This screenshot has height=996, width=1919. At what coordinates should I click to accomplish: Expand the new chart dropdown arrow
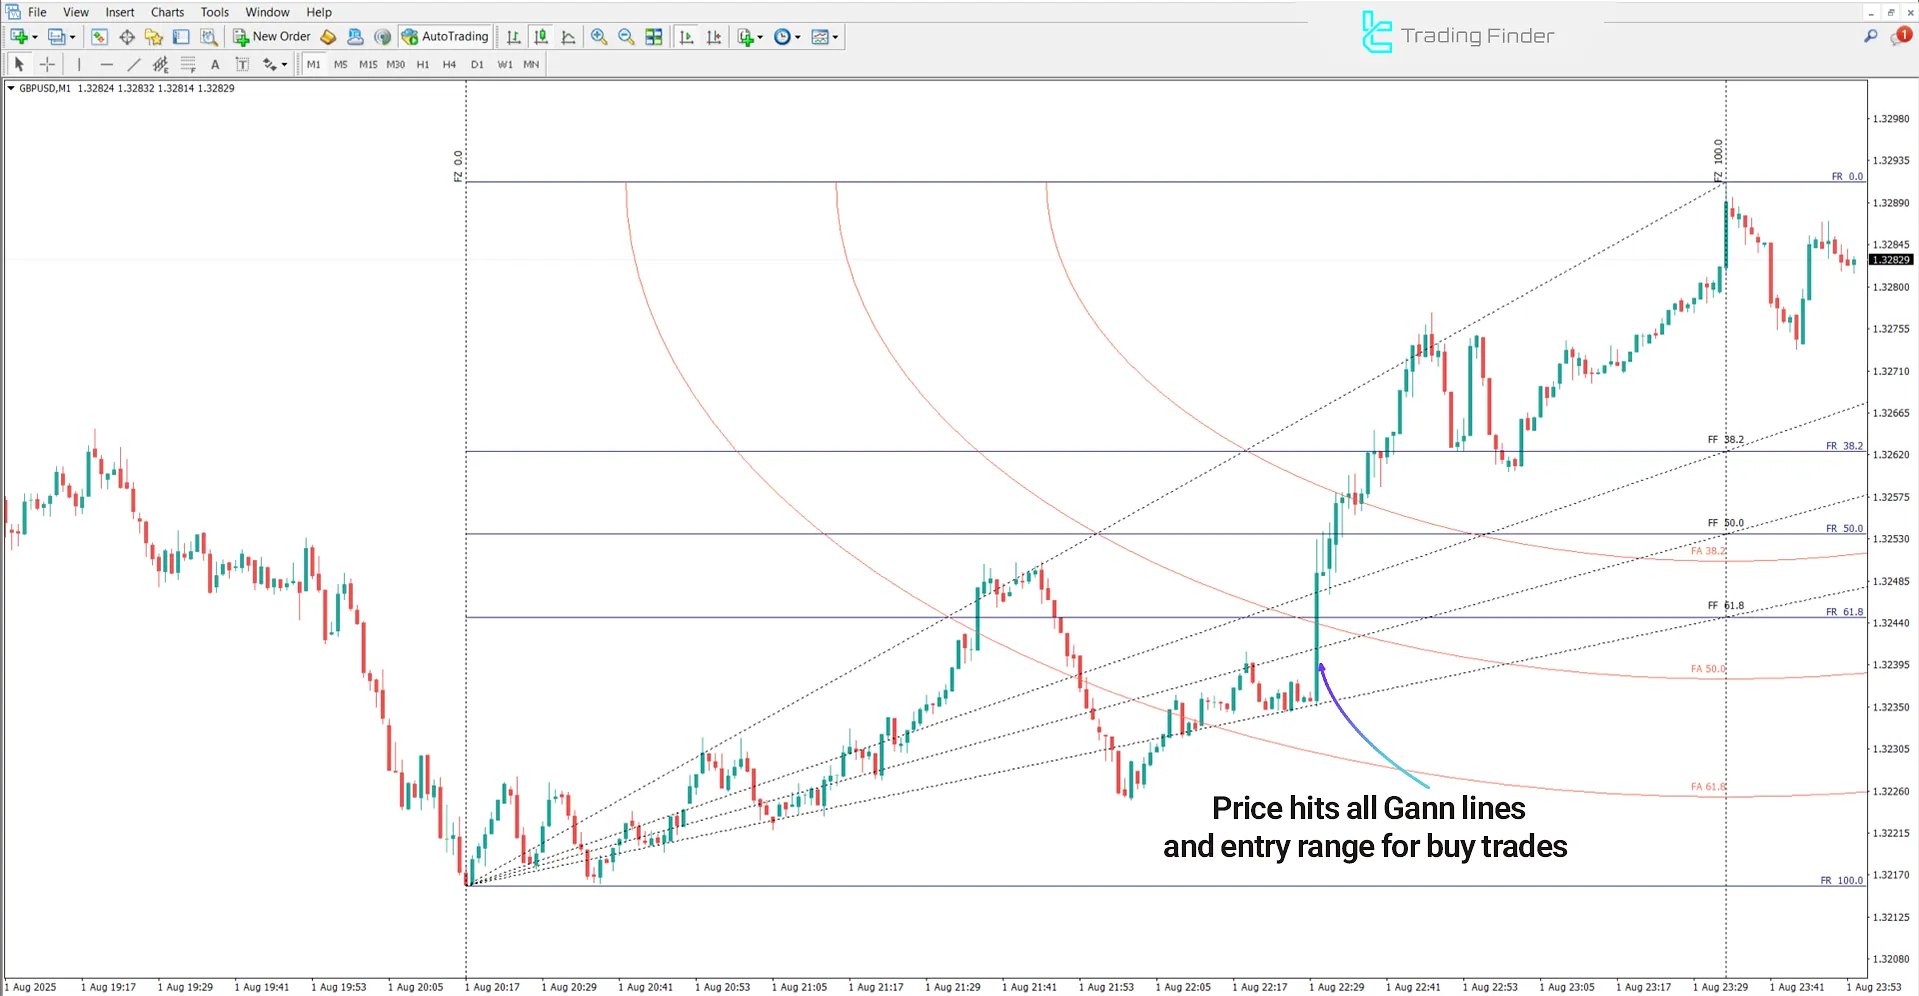click(x=35, y=37)
